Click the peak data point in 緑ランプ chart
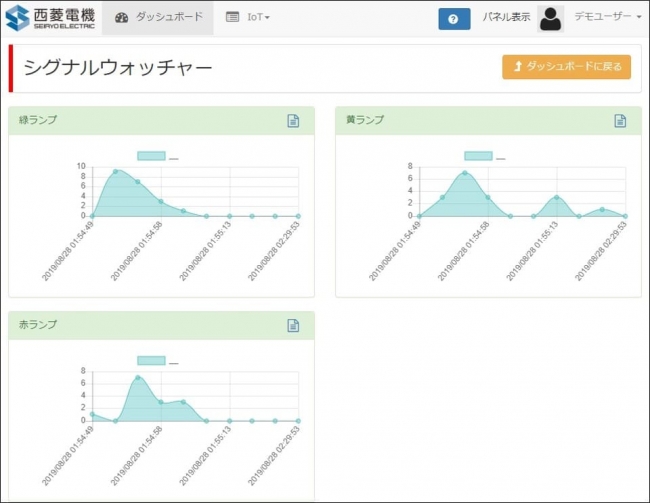The width and height of the screenshot is (650, 503). [116, 171]
